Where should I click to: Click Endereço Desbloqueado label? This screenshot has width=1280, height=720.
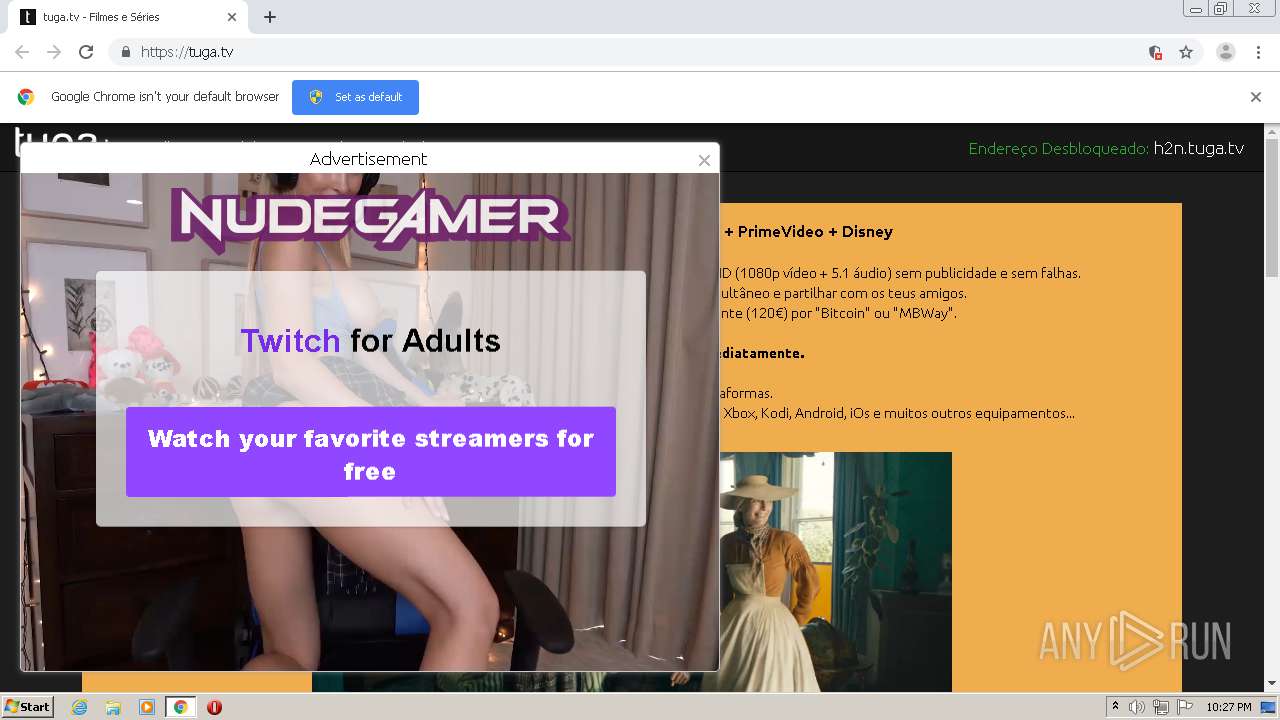(x=1058, y=148)
